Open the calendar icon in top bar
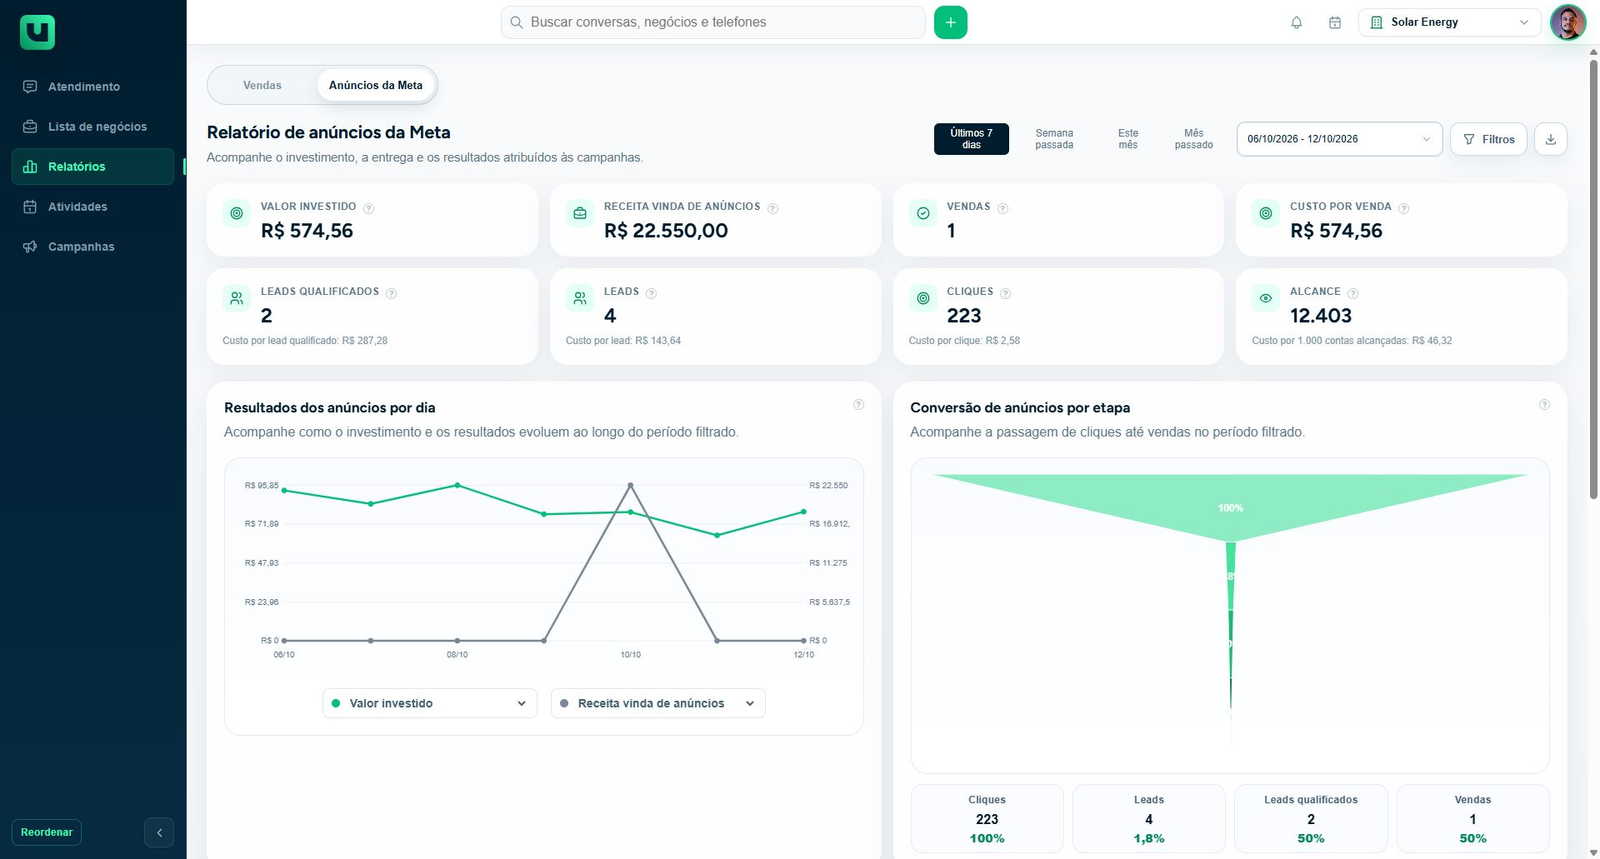 pyautogui.click(x=1334, y=22)
